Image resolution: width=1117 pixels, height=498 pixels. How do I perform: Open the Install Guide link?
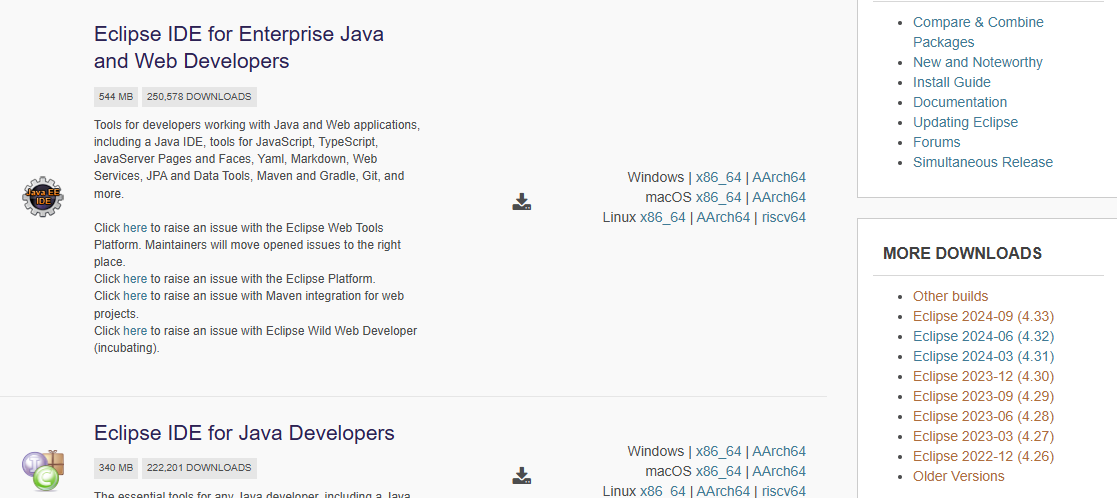click(x=952, y=82)
